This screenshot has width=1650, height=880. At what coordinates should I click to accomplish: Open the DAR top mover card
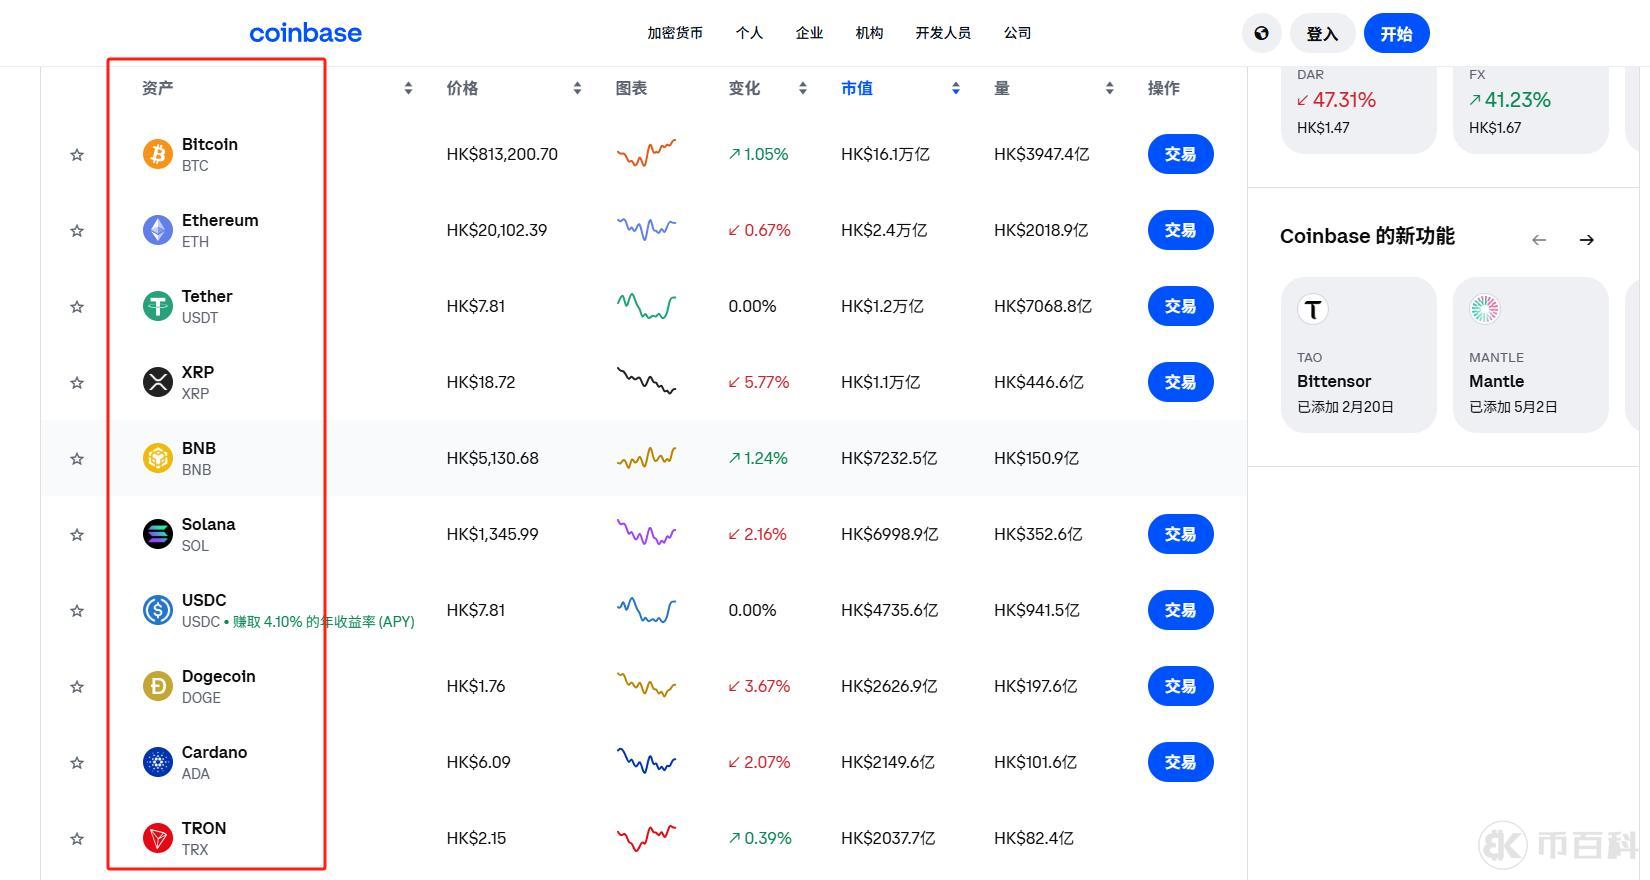click(1359, 108)
